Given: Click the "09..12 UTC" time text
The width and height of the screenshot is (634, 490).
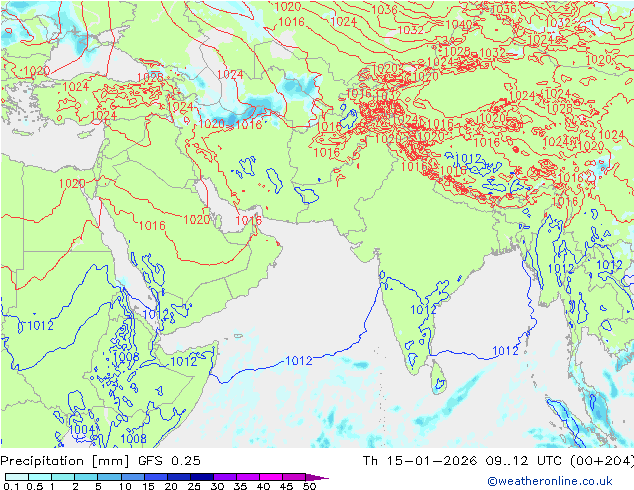Looking at the screenshot, I should point(526,461).
